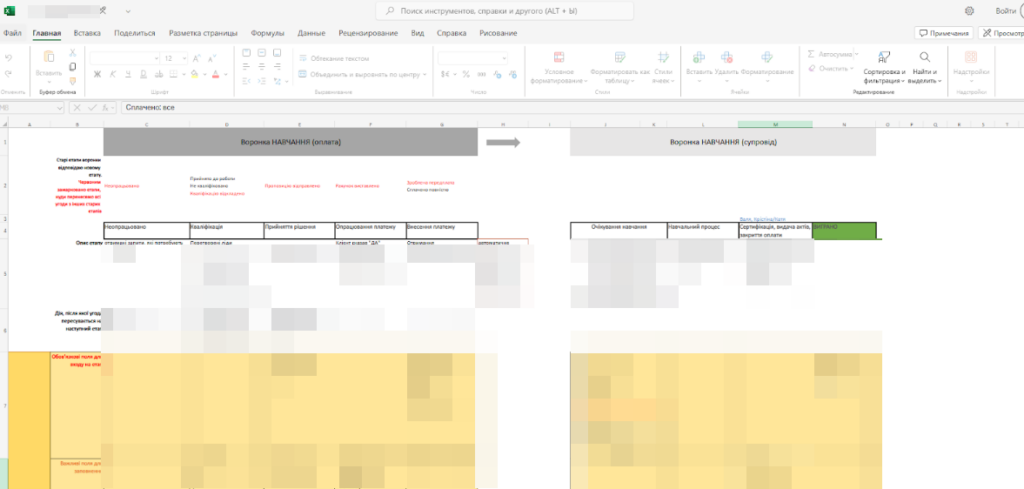Toggle bold Ж formatting
The height and width of the screenshot is (489, 1024).
click(x=97, y=74)
